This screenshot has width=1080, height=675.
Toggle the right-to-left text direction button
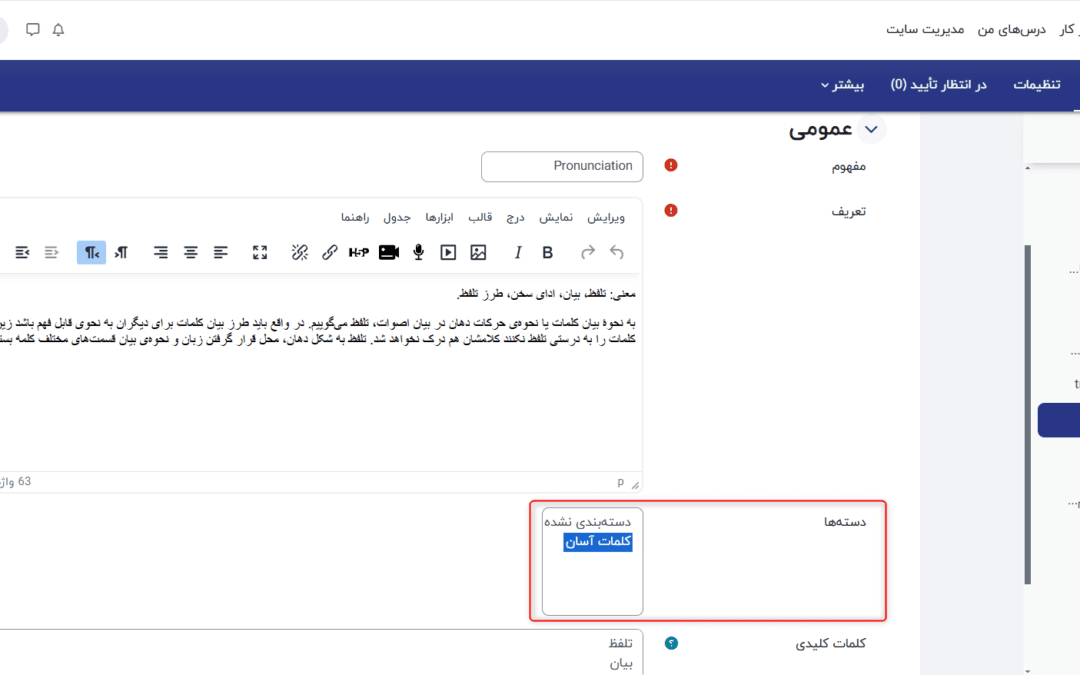[92, 253]
